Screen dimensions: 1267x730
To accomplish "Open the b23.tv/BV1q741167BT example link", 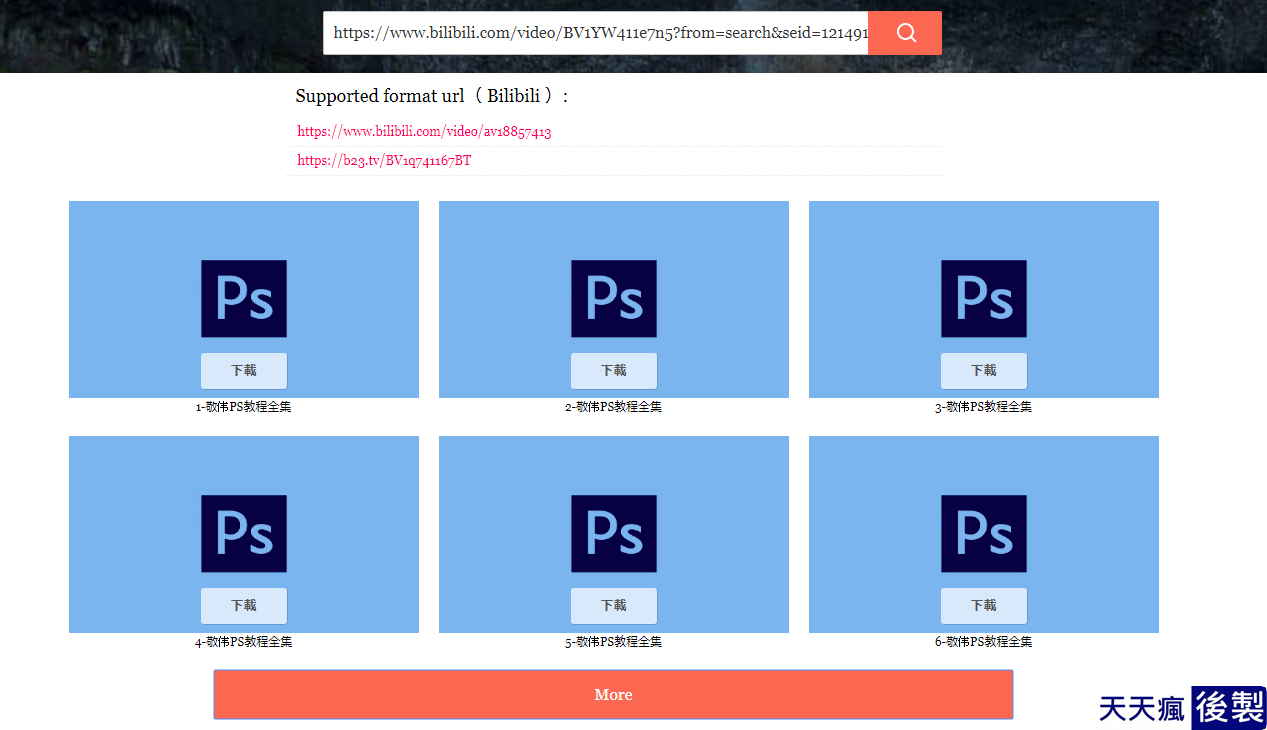I will 384,160.
